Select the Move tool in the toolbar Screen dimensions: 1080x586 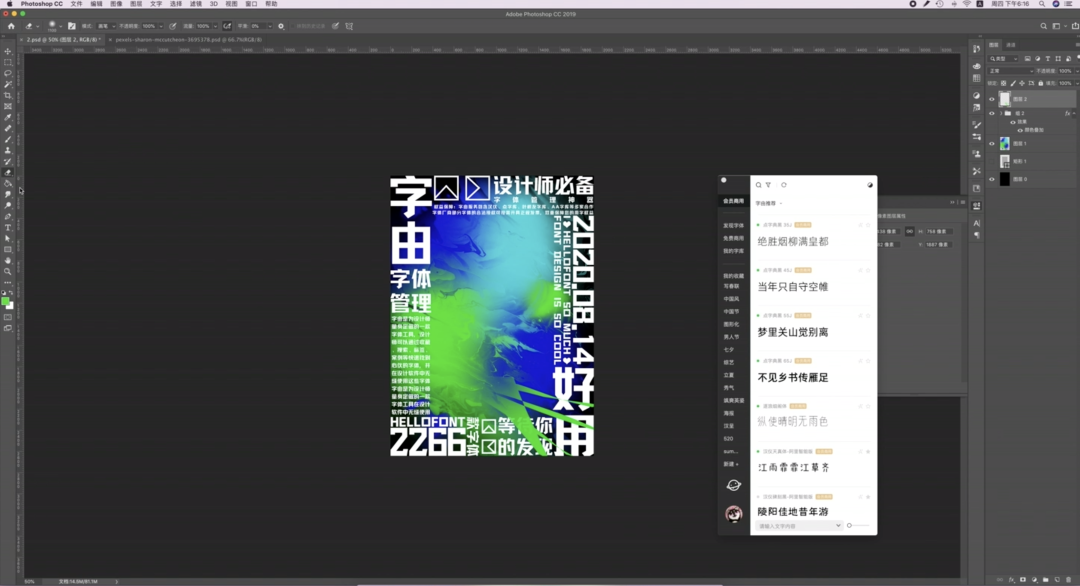pyautogui.click(x=8, y=51)
